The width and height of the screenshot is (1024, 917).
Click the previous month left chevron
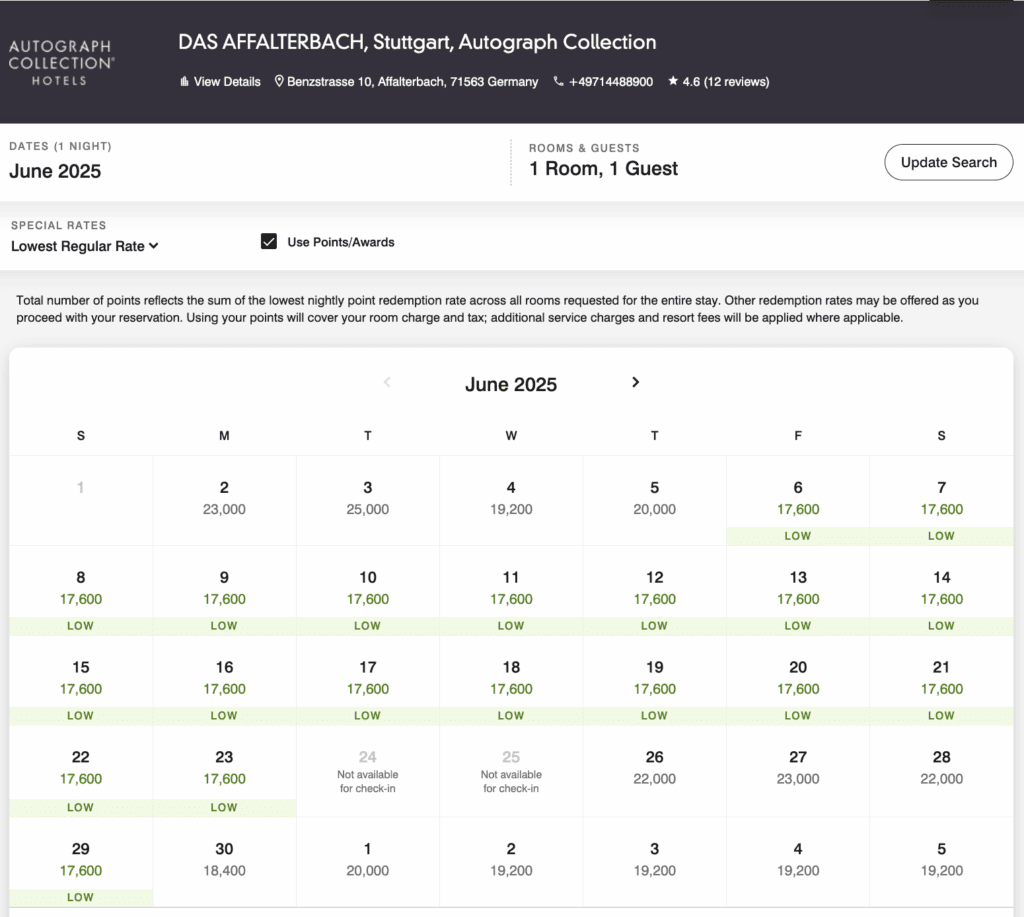(x=388, y=382)
